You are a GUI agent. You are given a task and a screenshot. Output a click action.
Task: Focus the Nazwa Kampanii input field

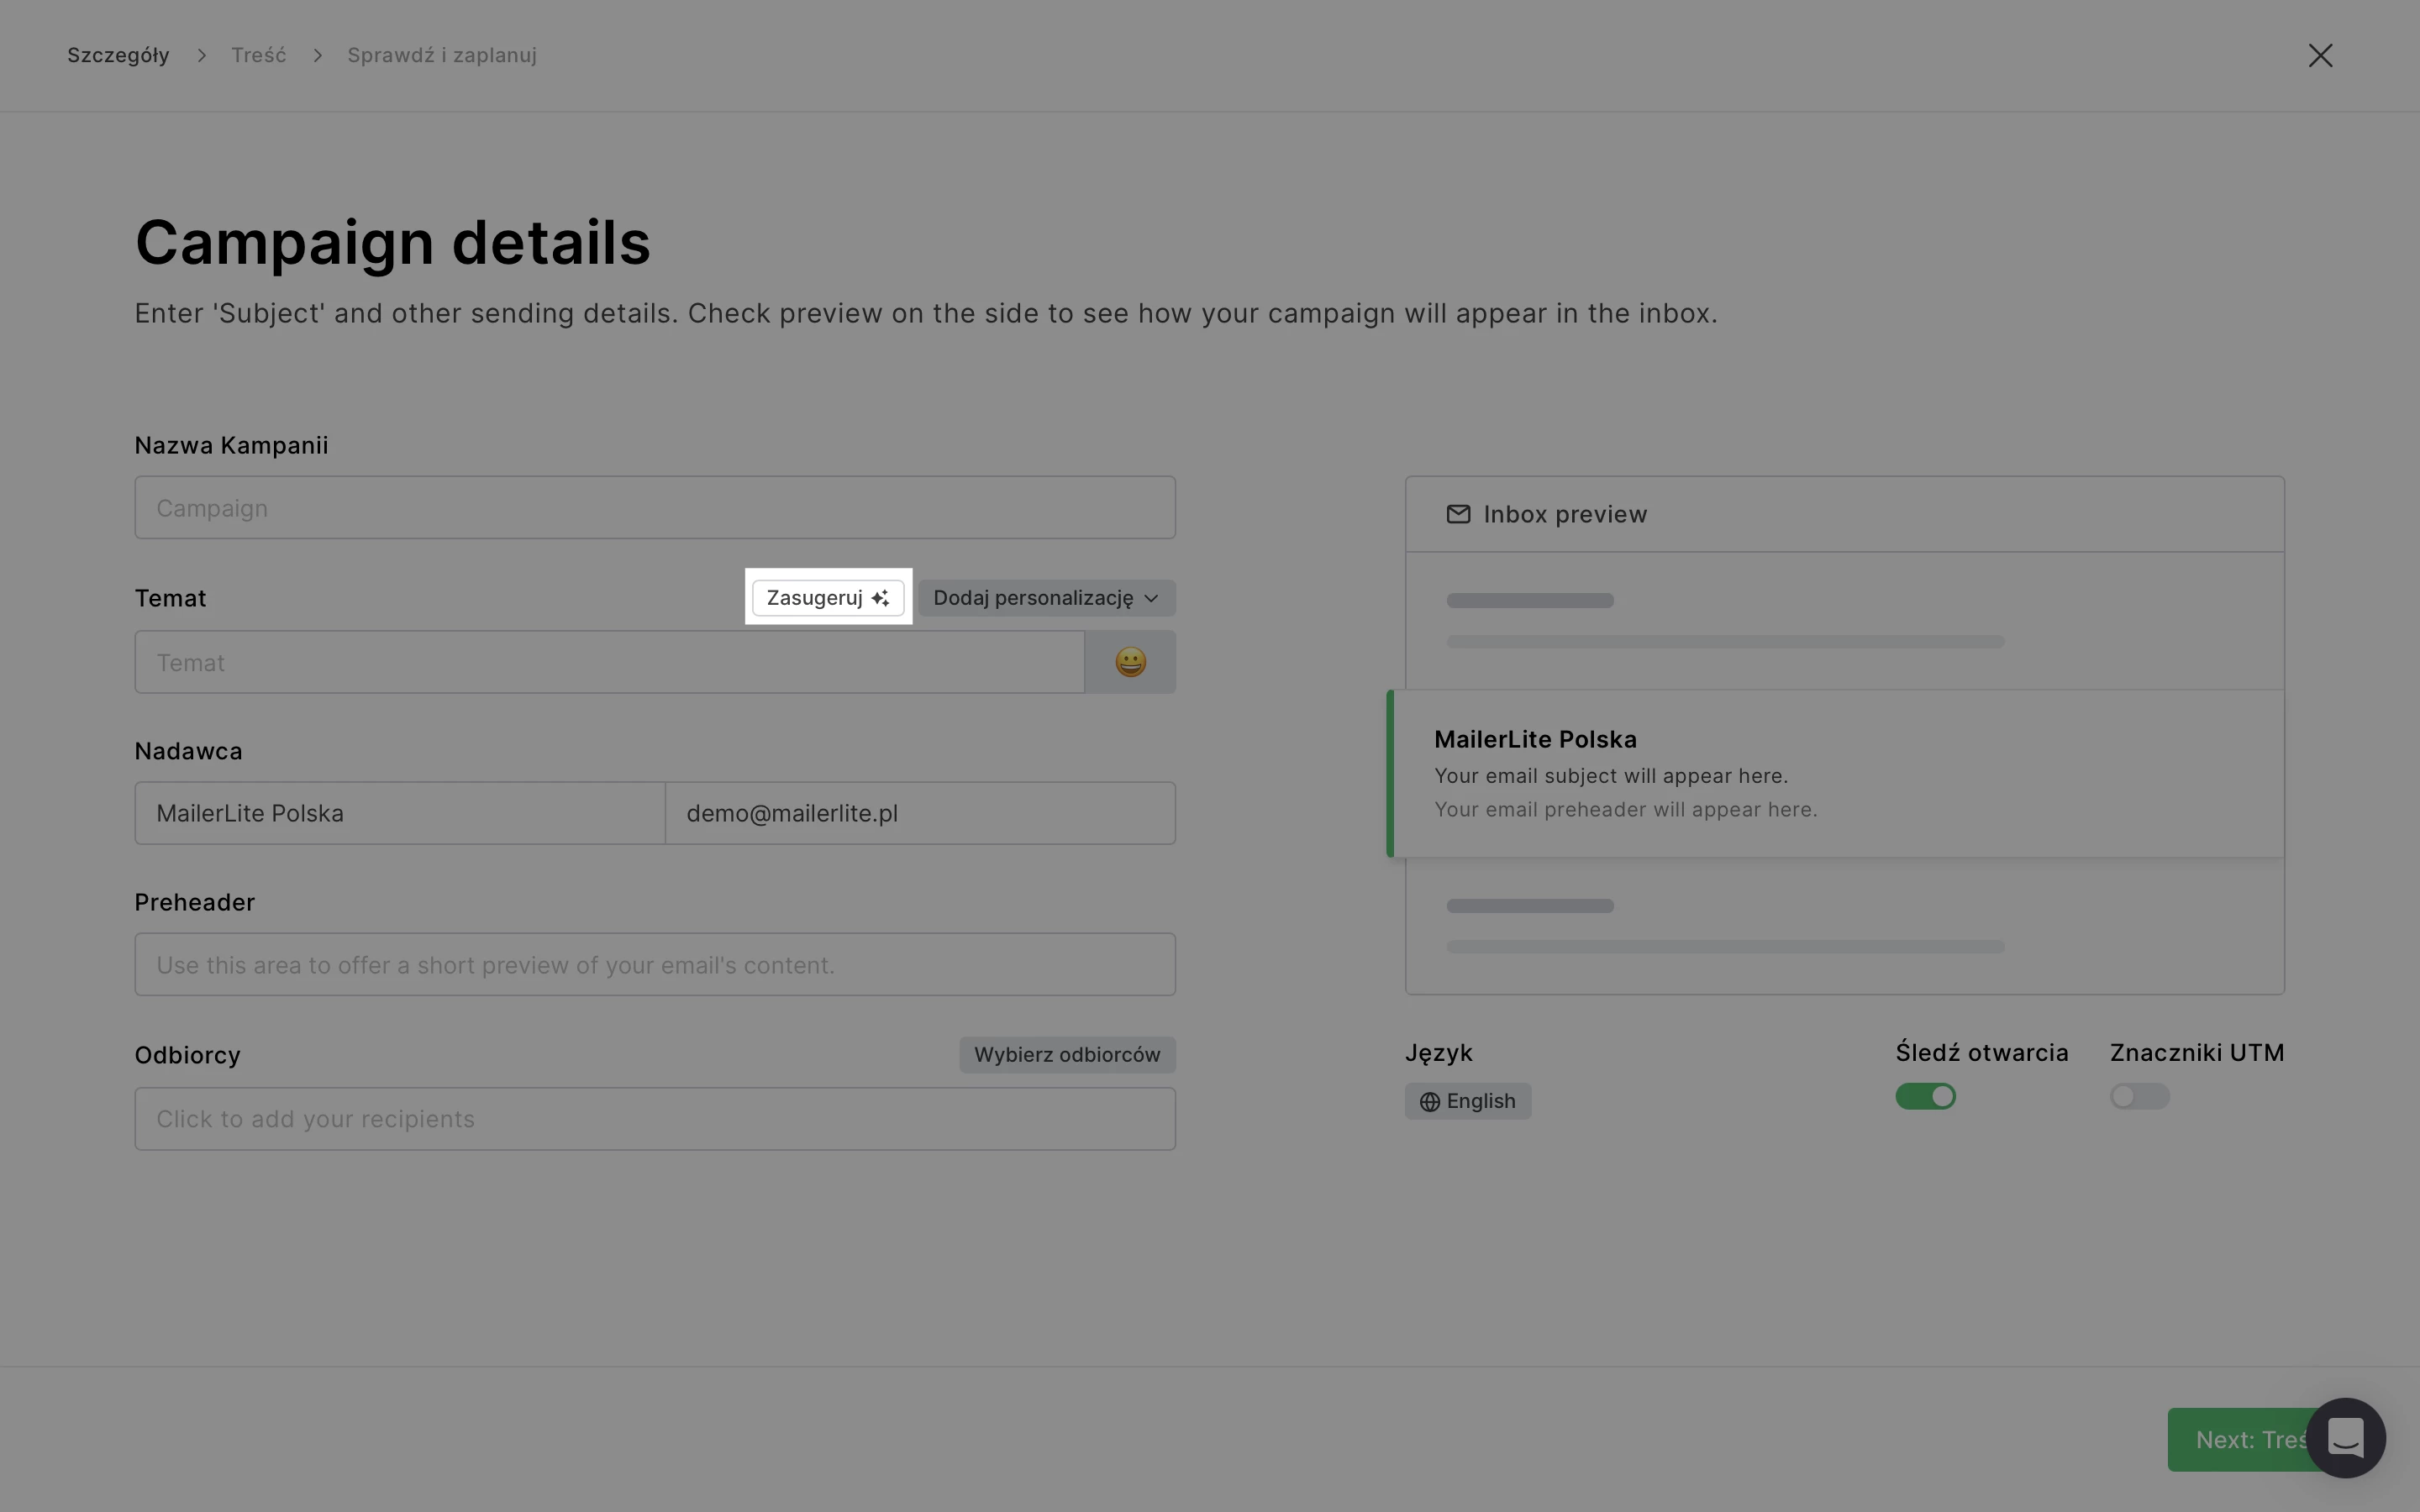(654, 508)
